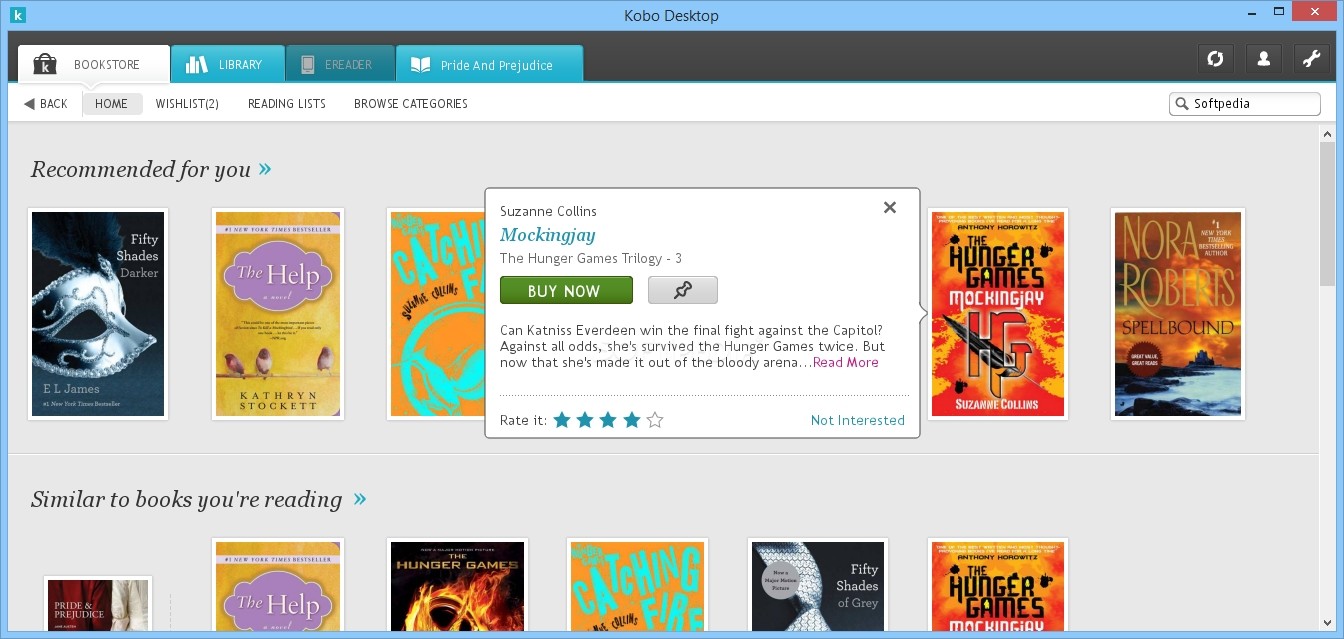Rate Mockingjay three stars

608,420
